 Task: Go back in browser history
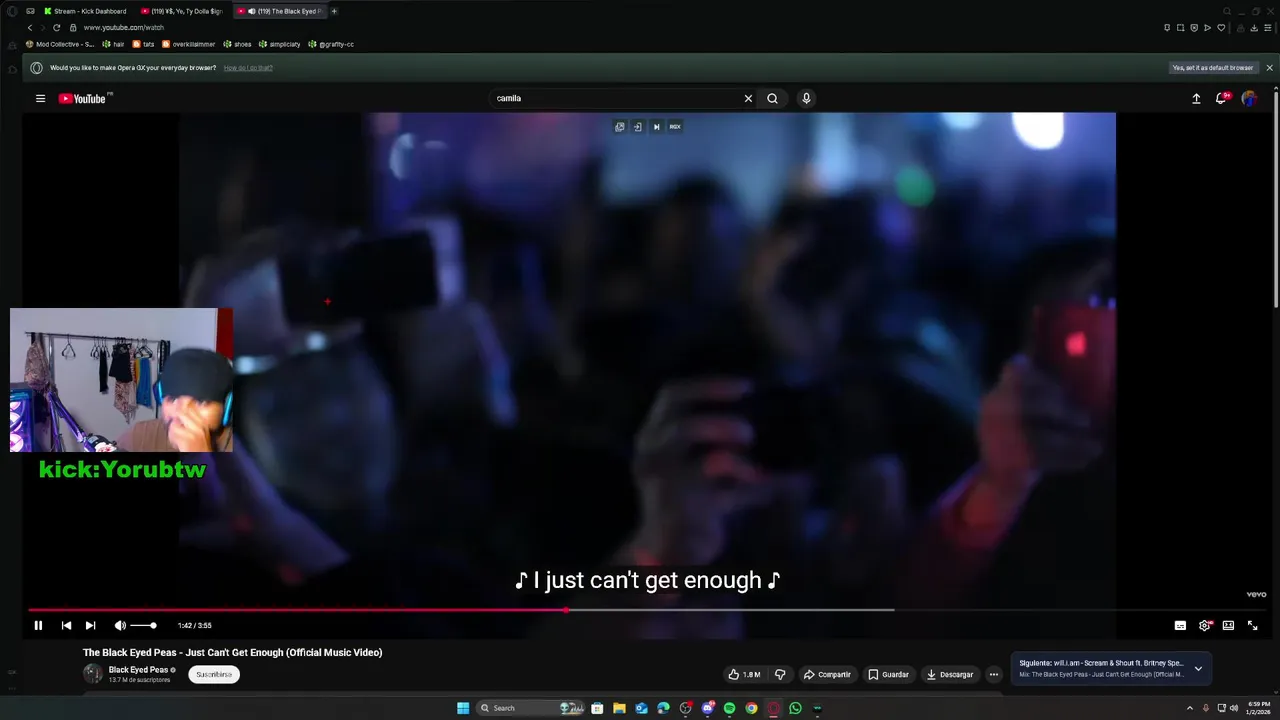(30, 27)
